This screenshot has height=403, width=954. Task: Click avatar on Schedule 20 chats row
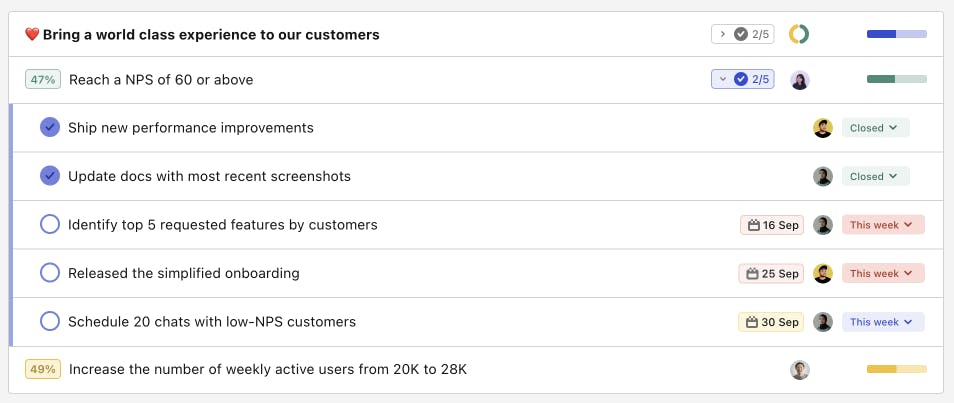click(x=822, y=322)
